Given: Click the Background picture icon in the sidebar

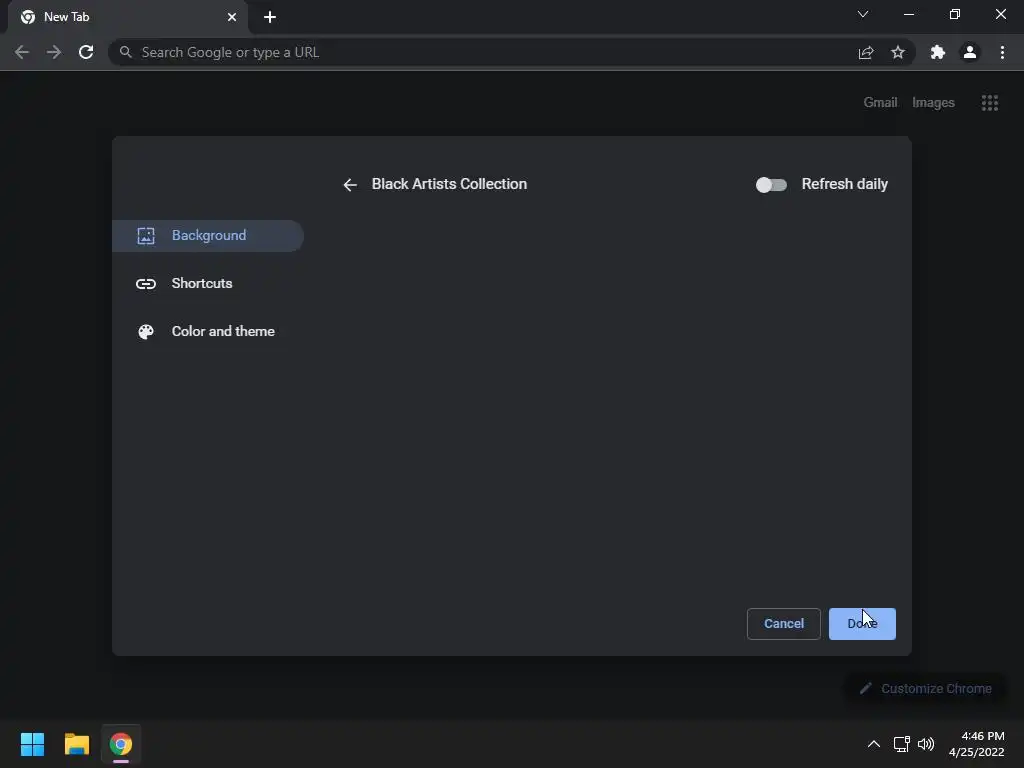Looking at the screenshot, I should (146, 236).
